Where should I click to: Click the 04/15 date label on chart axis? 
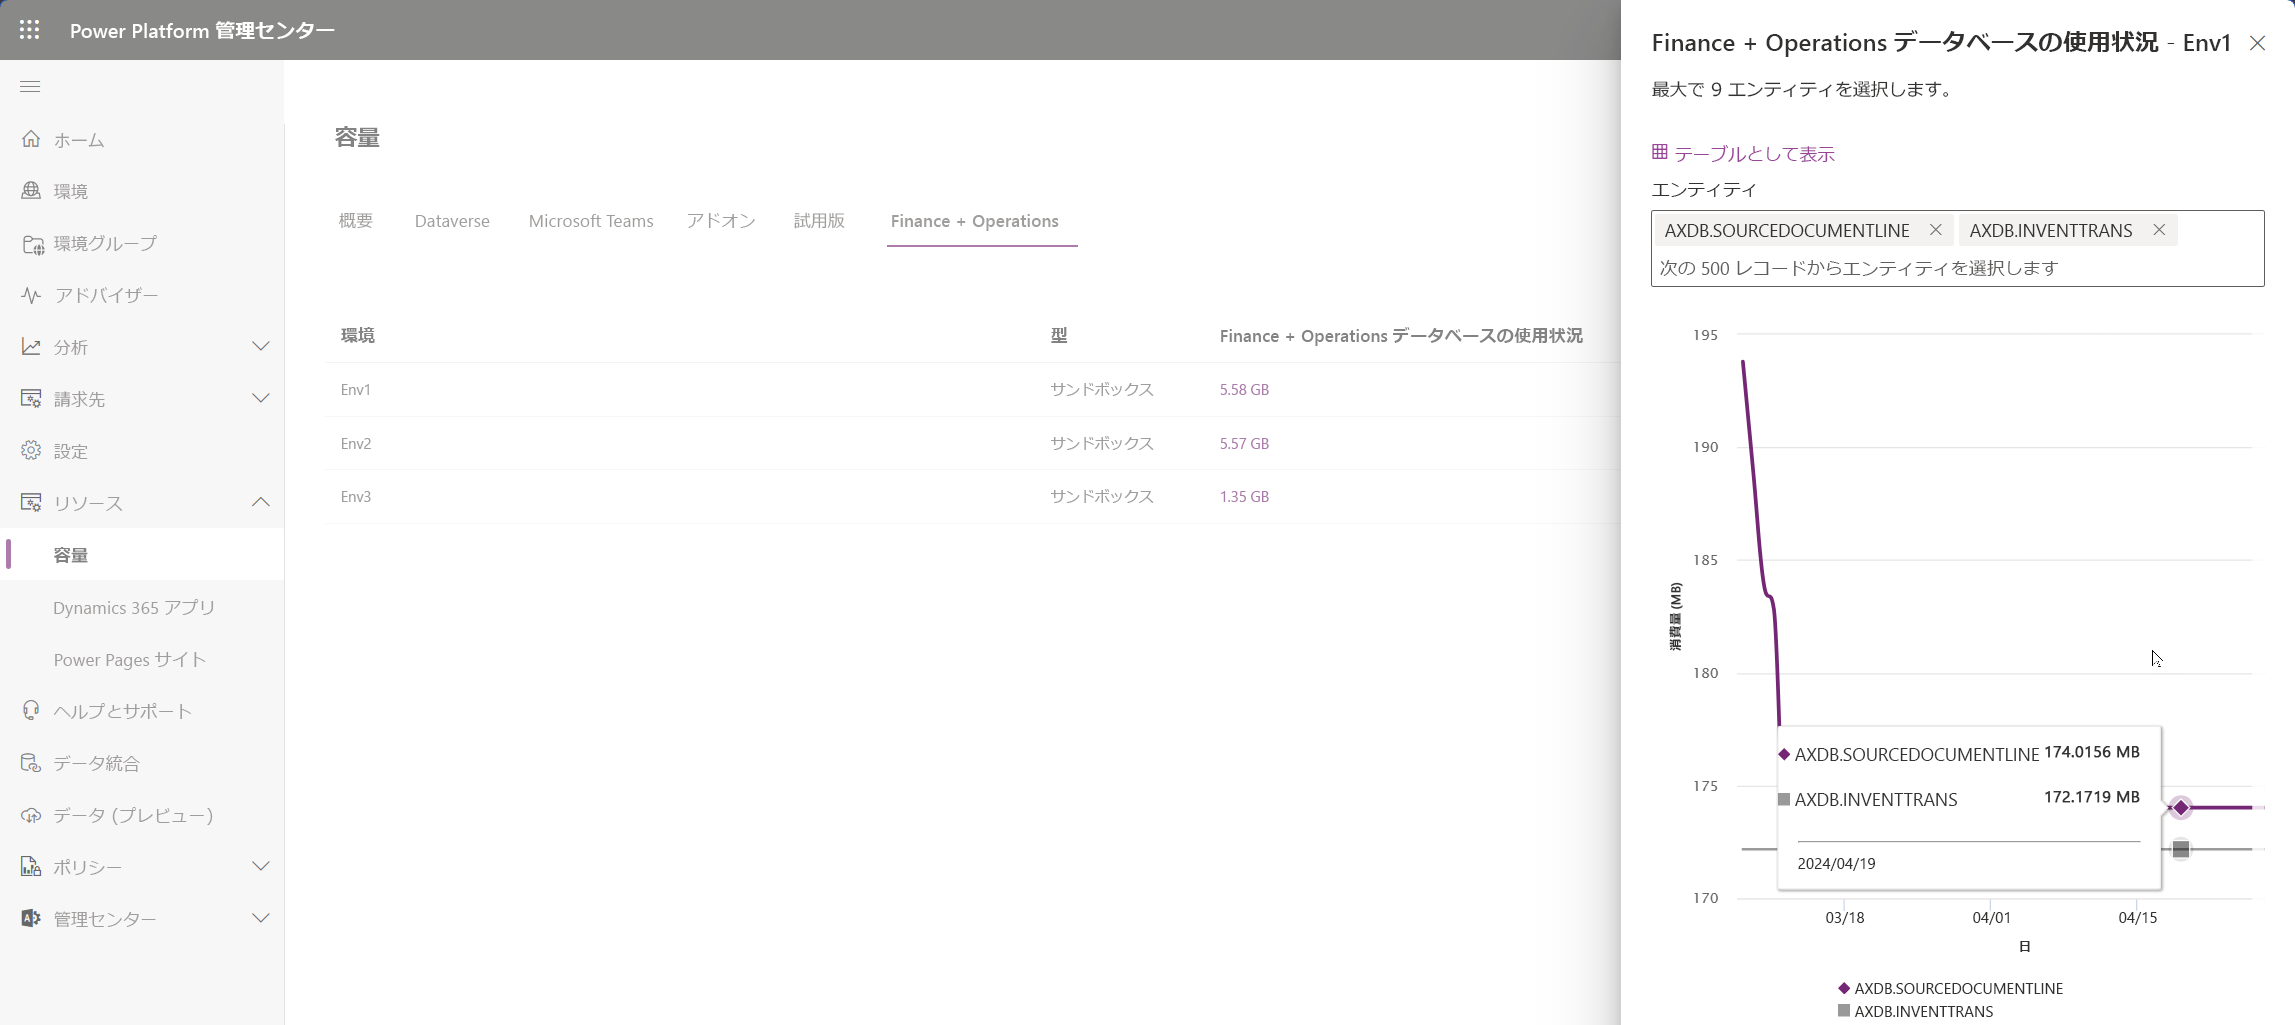pyautogui.click(x=2138, y=917)
